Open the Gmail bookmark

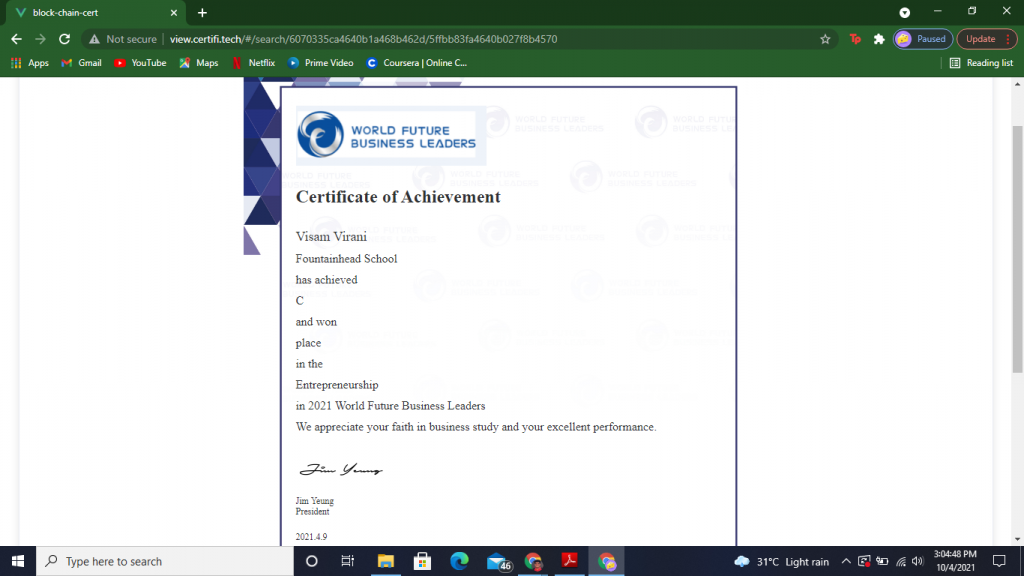[x=81, y=63]
